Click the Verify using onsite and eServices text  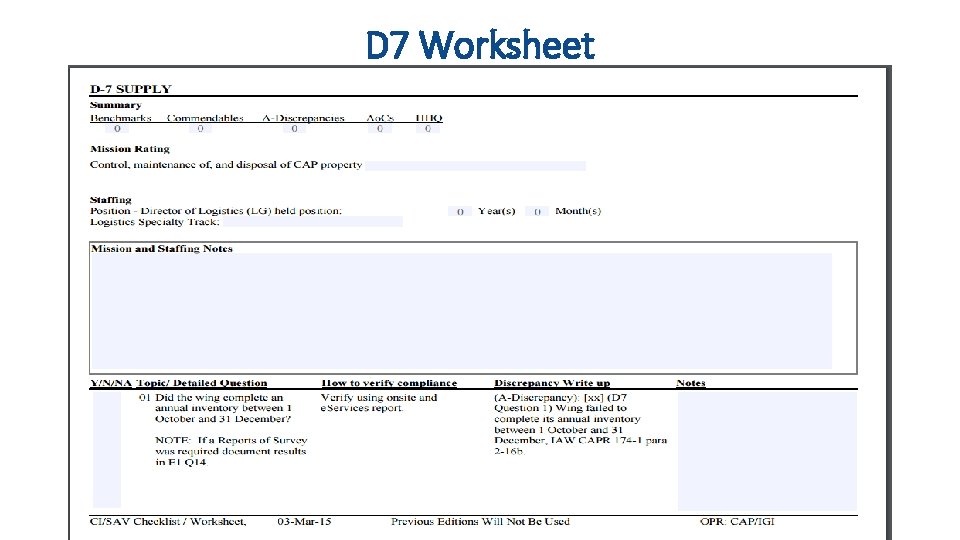379,402
